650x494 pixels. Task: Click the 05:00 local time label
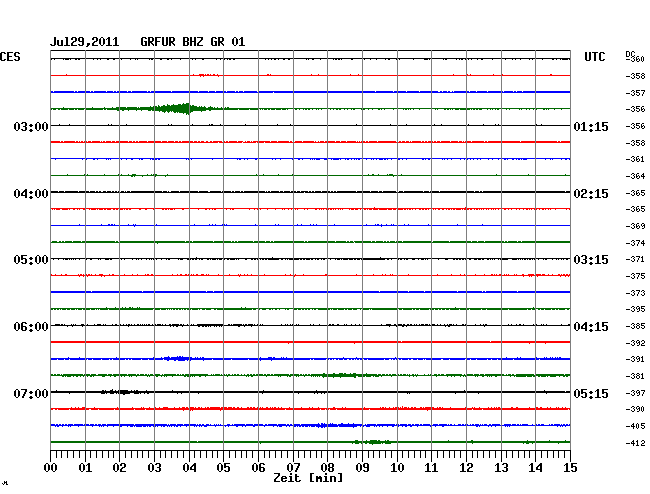(x=31, y=260)
